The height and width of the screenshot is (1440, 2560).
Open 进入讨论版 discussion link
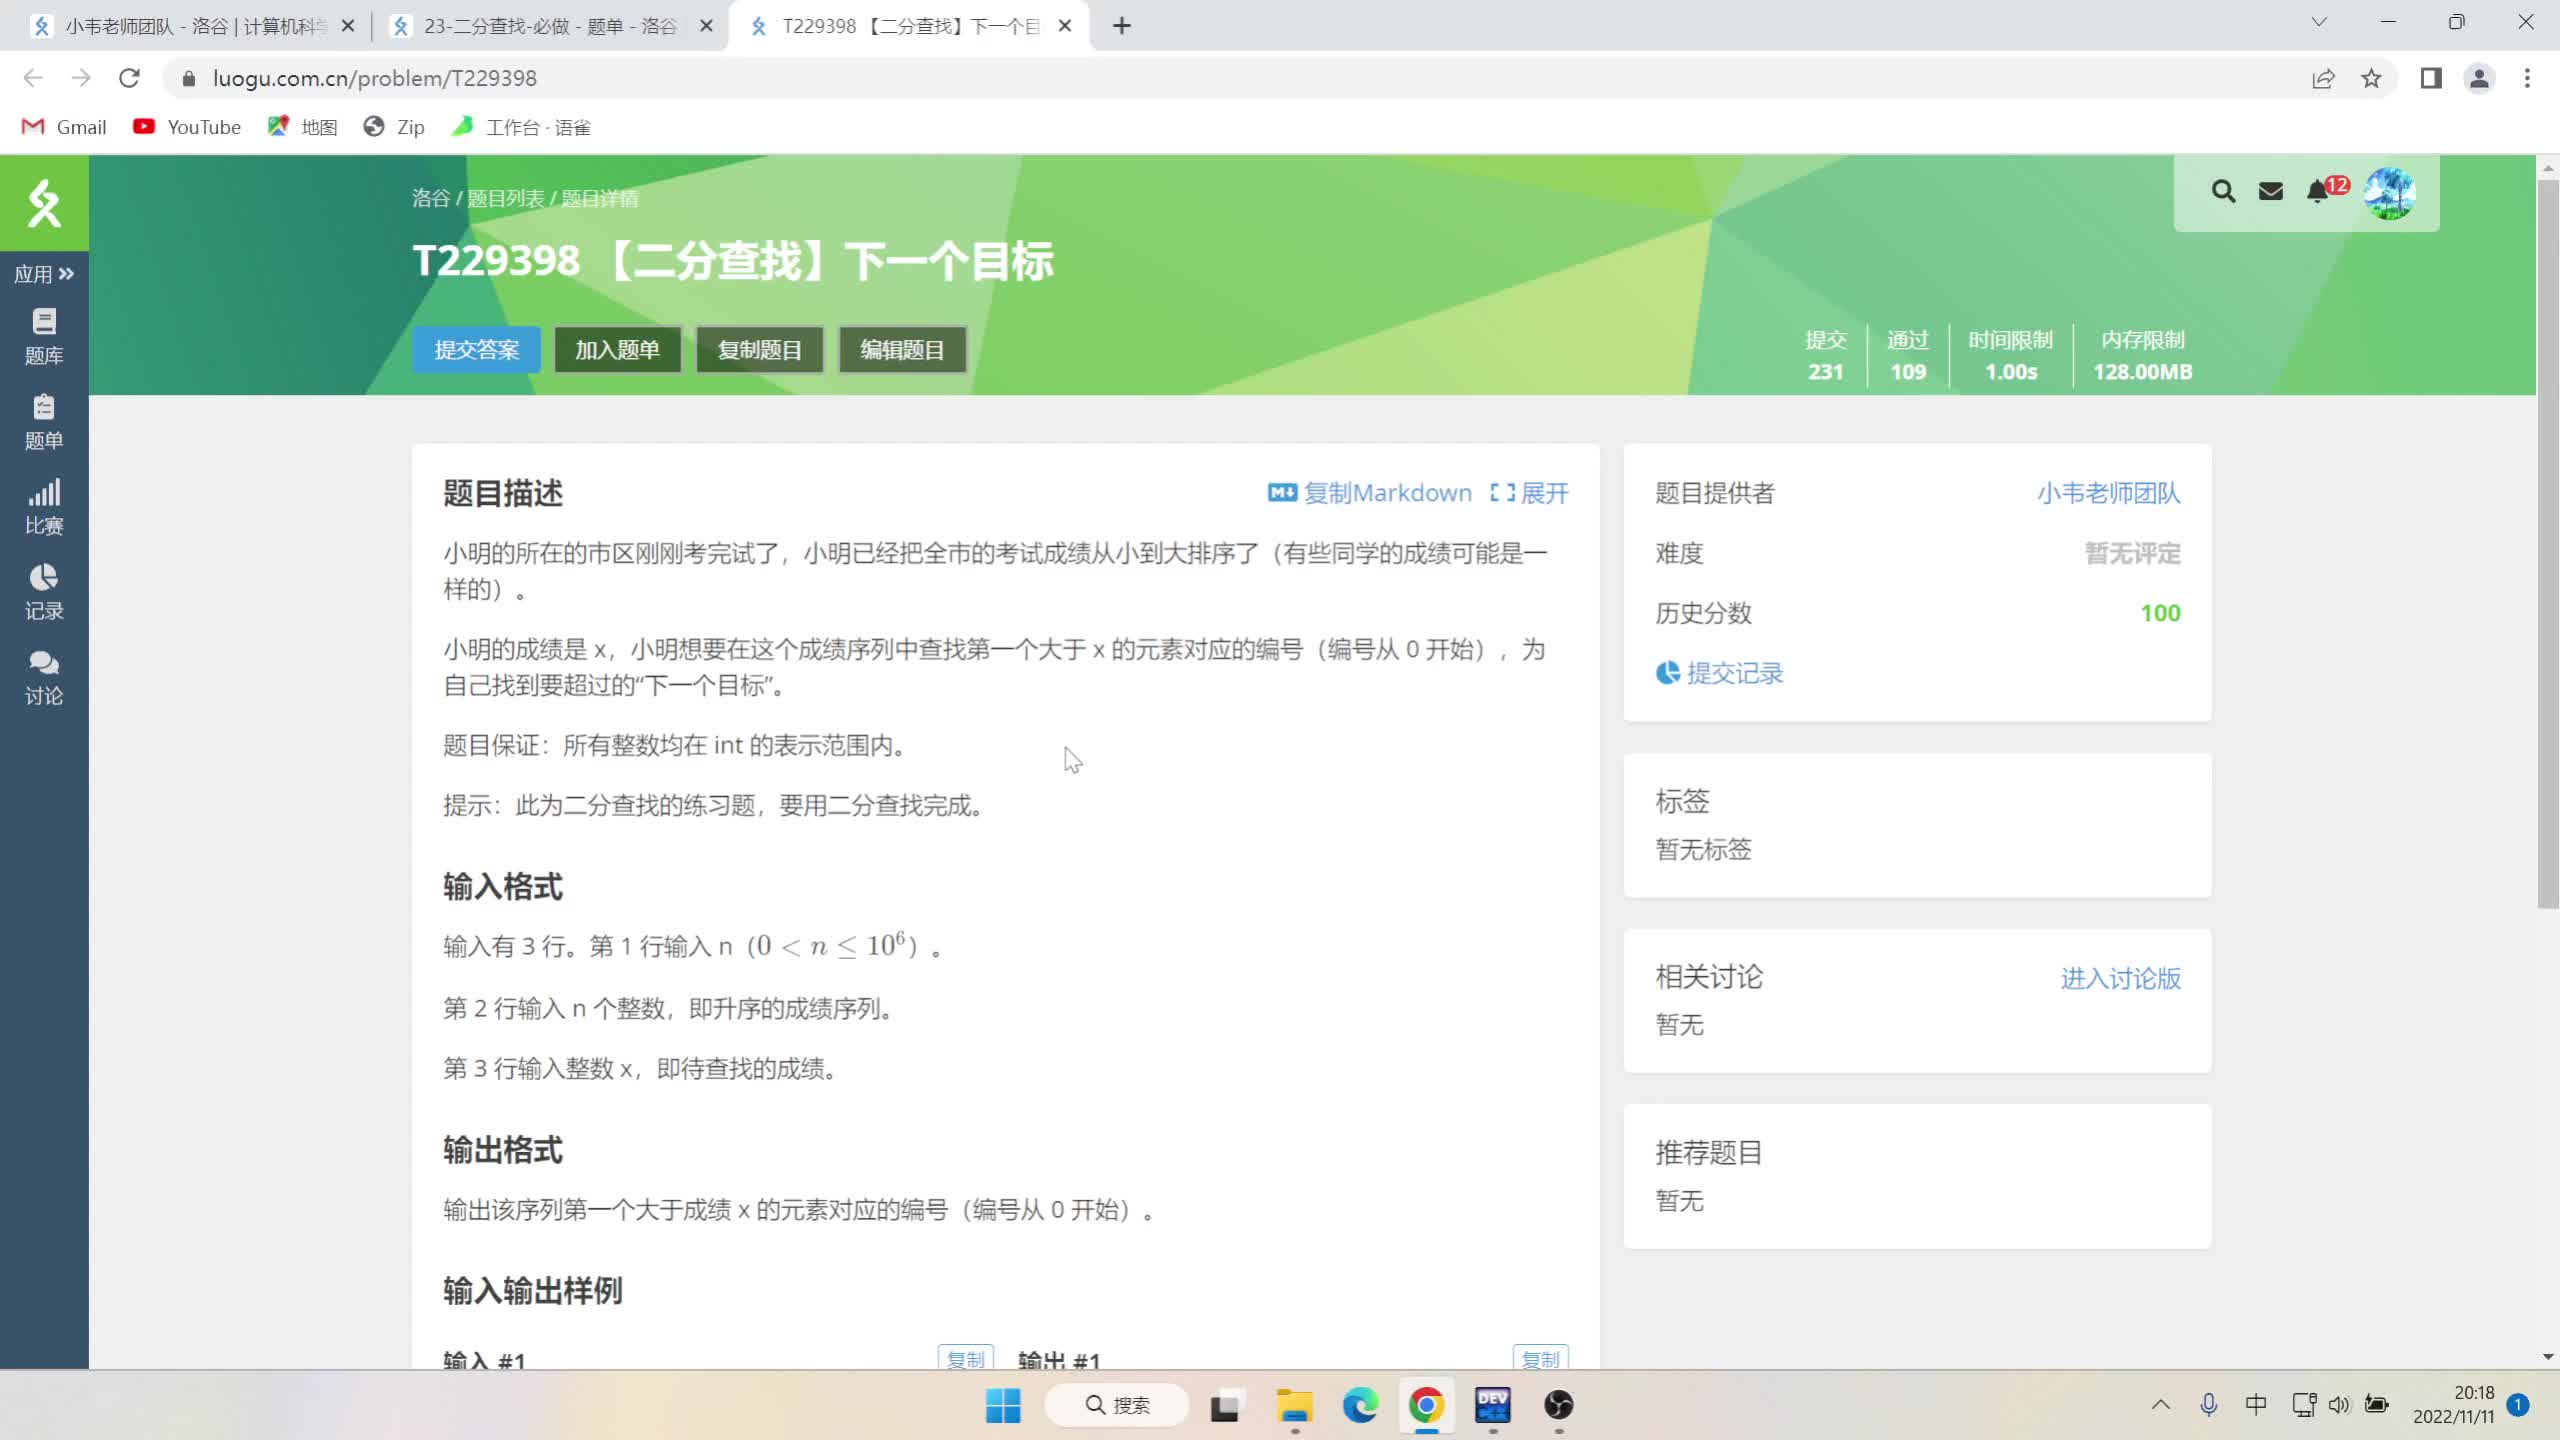pos(2120,979)
